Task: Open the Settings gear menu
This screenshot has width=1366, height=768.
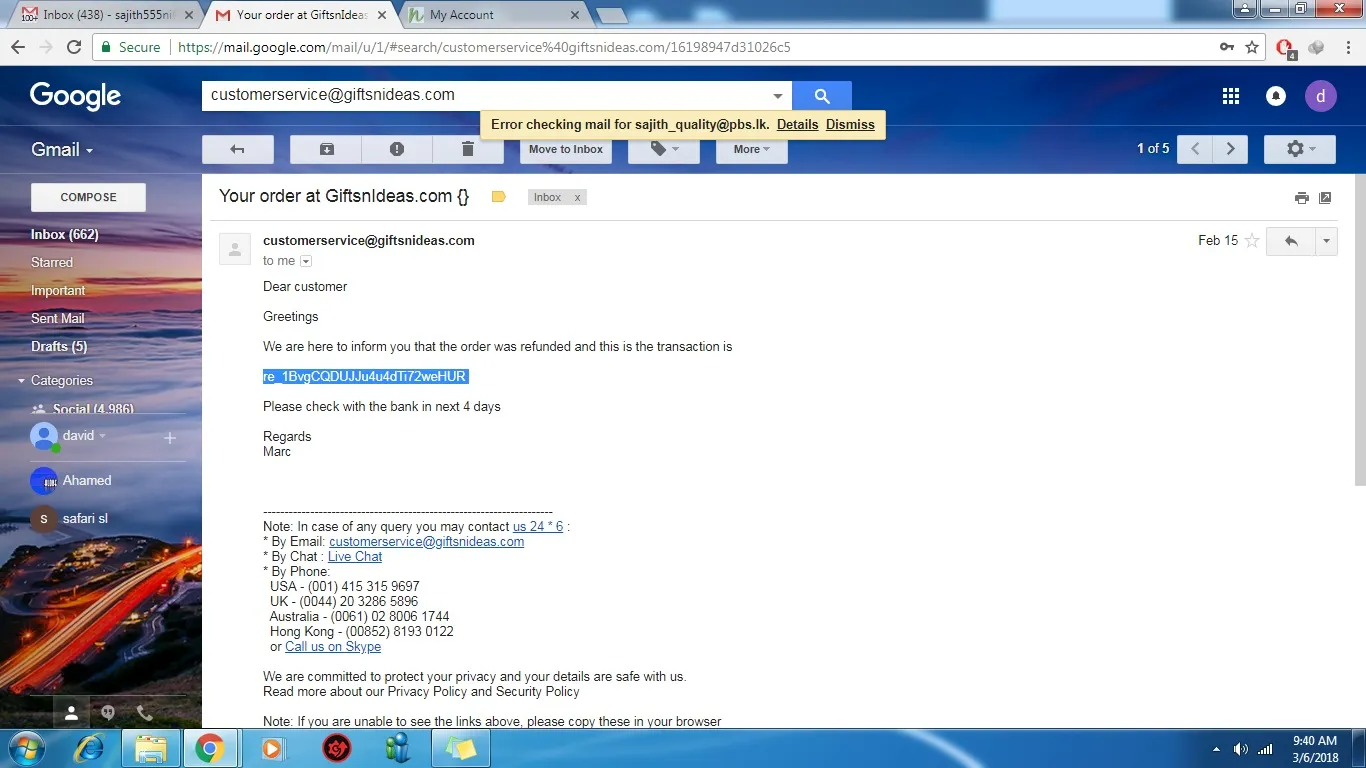Action: 1300,149
